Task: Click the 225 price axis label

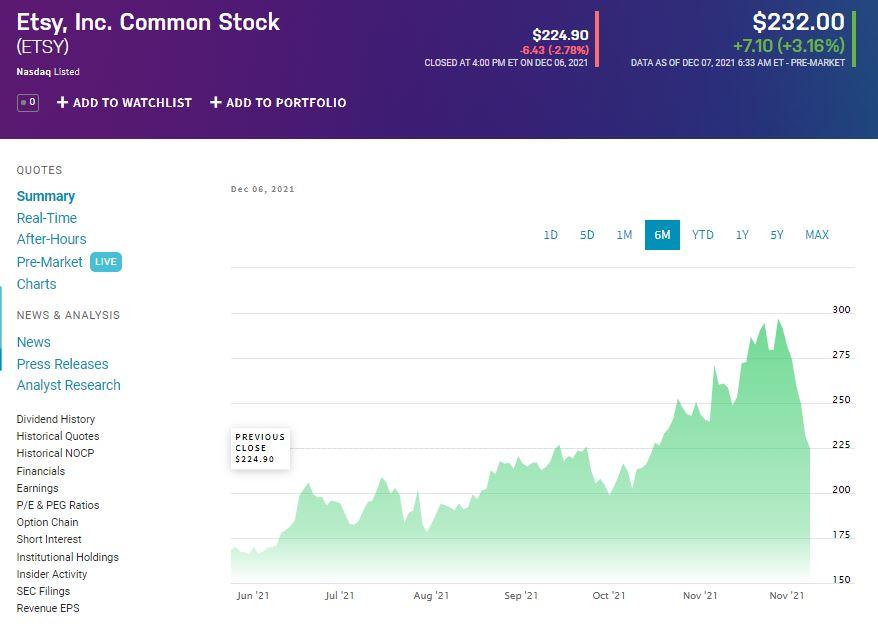Action: 841,445
